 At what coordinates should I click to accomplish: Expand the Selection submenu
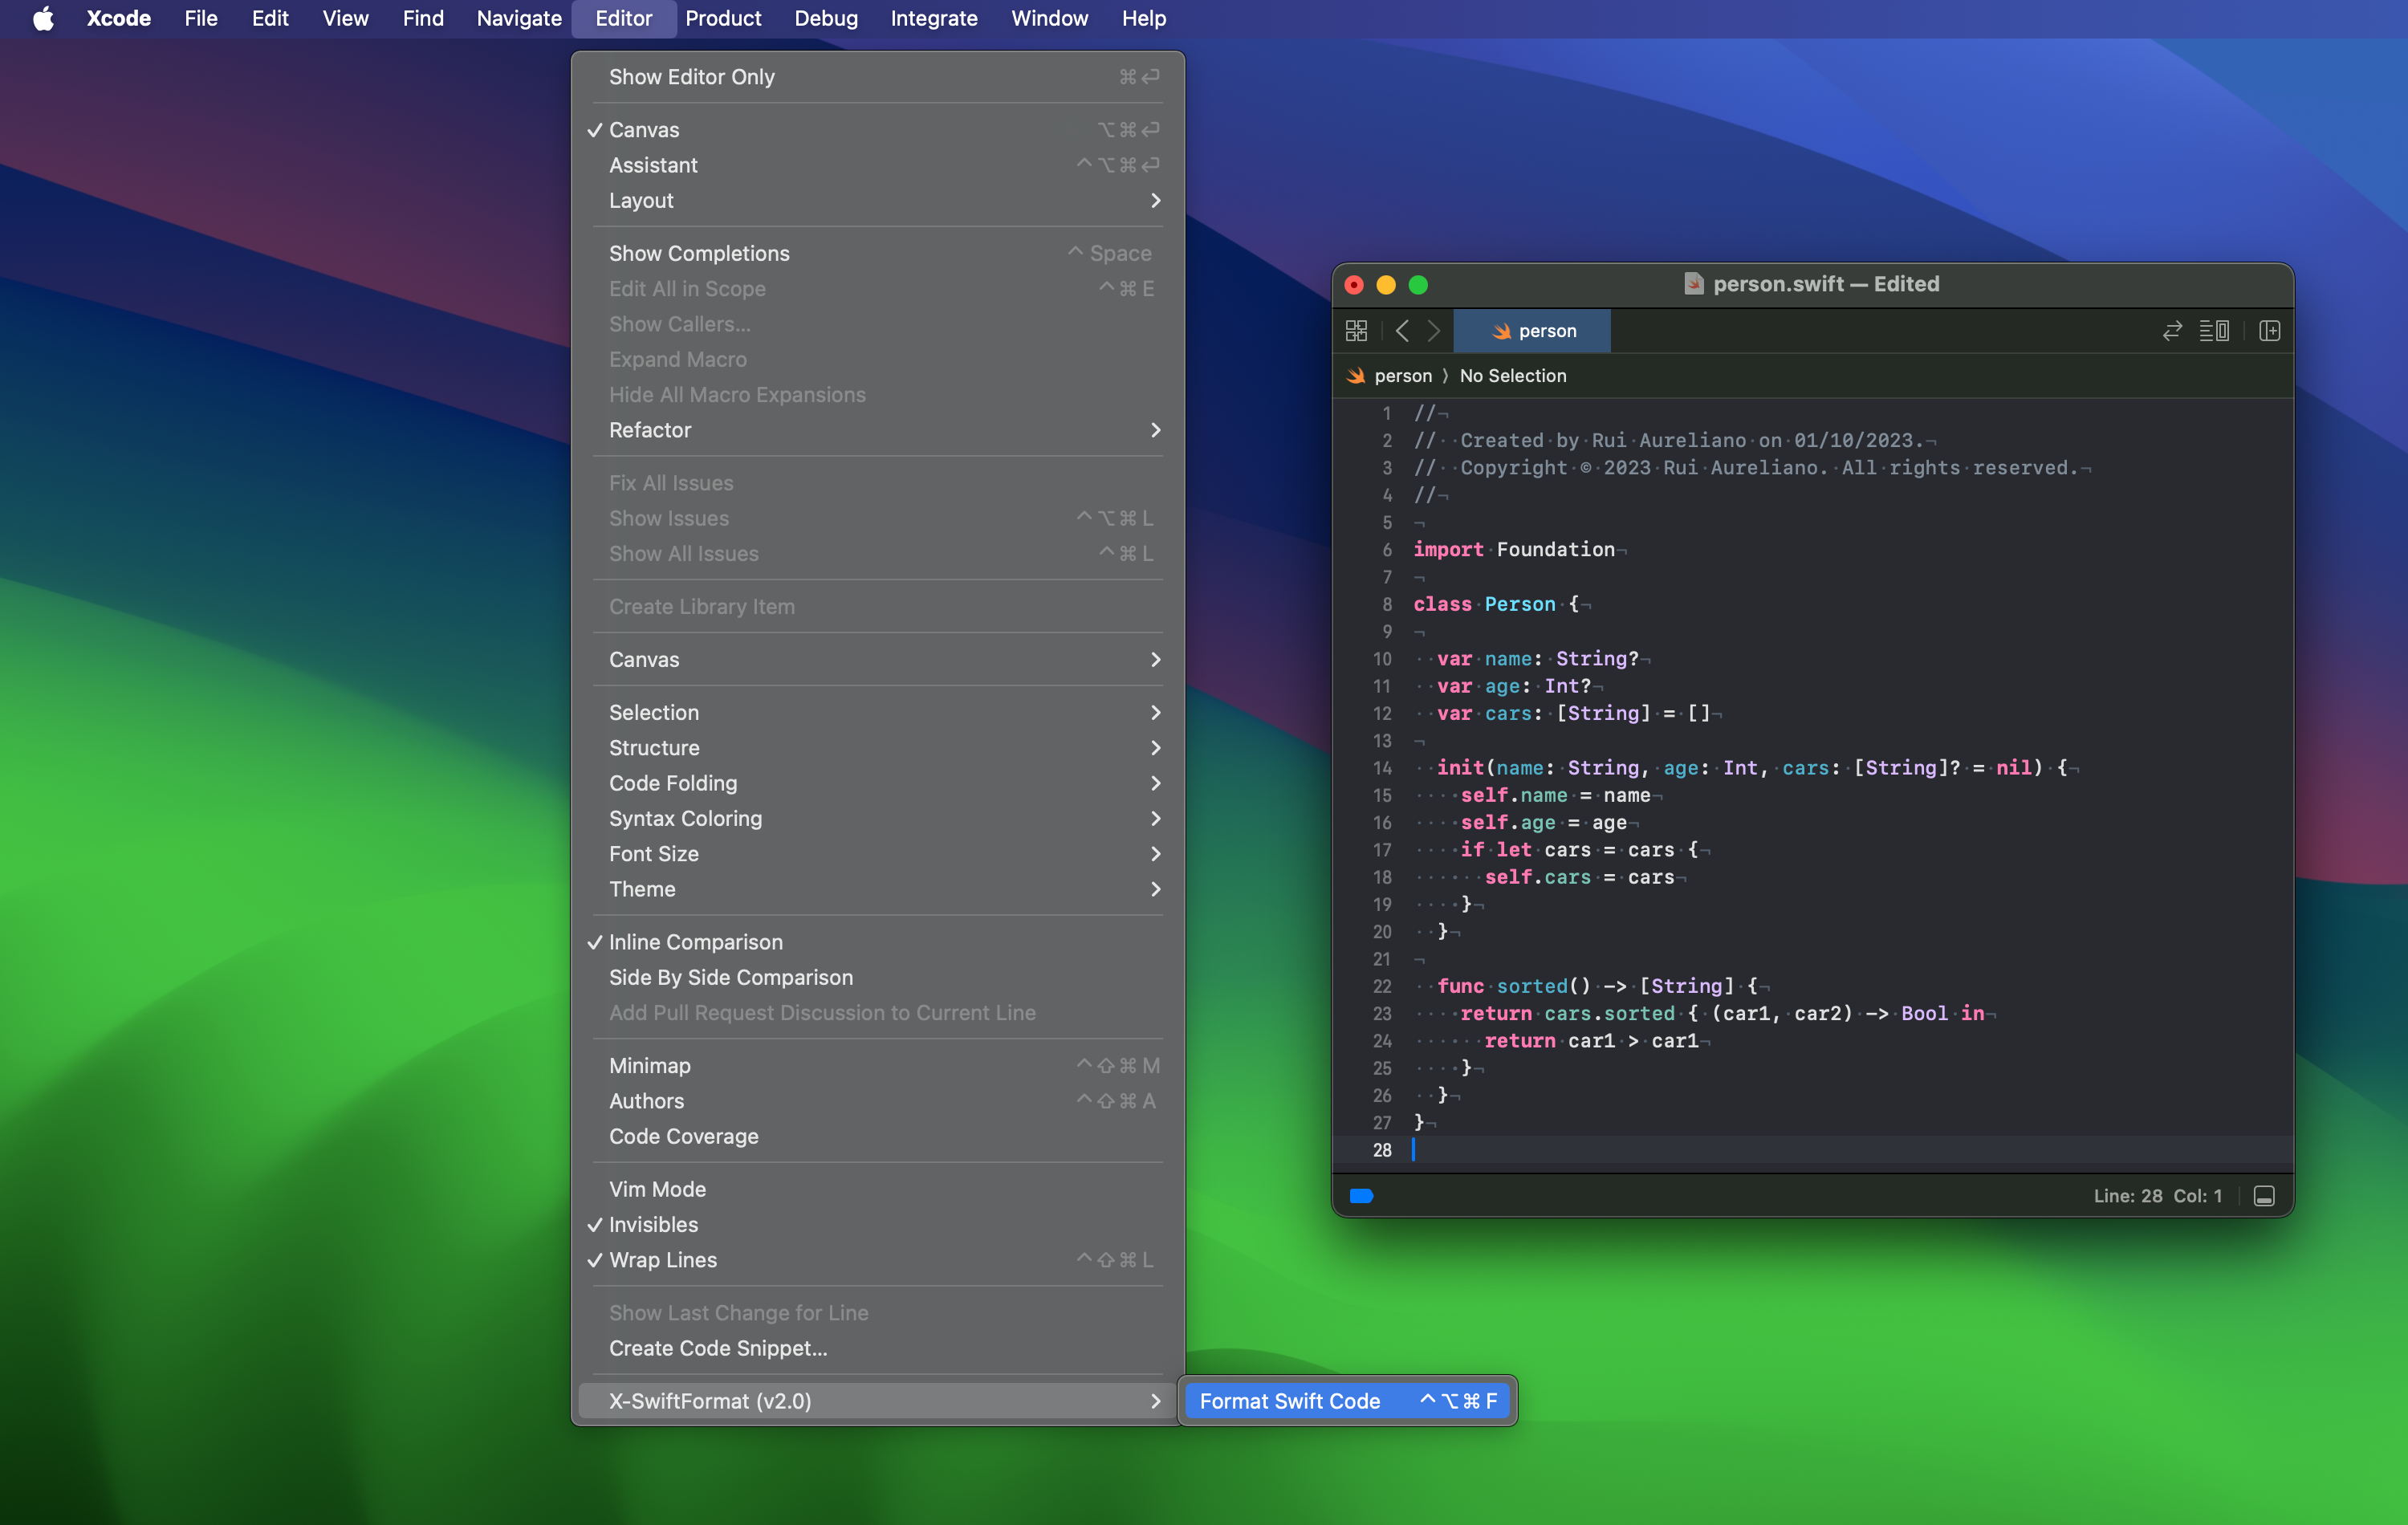click(x=878, y=712)
